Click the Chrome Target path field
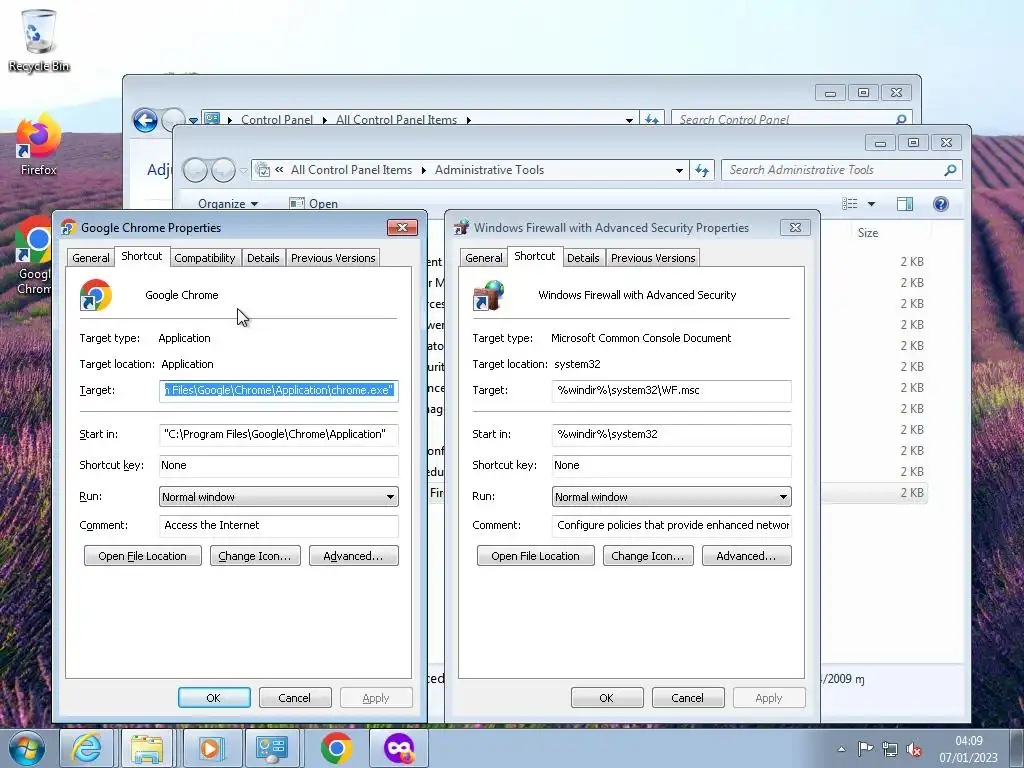This screenshot has width=1024, height=768. 279,391
